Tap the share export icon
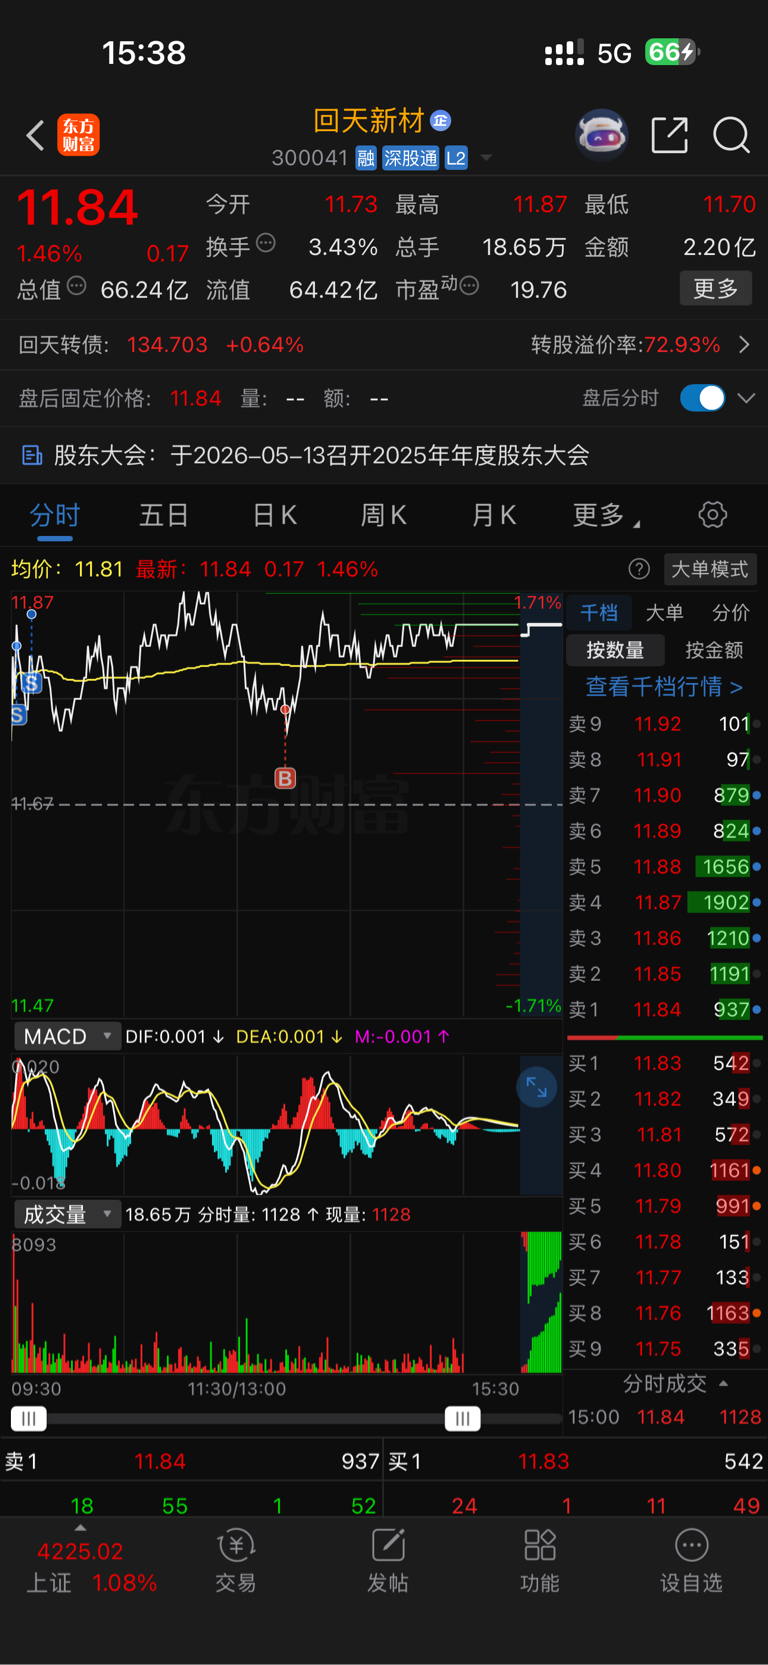The height and width of the screenshot is (1665, 768). point(670,135)
